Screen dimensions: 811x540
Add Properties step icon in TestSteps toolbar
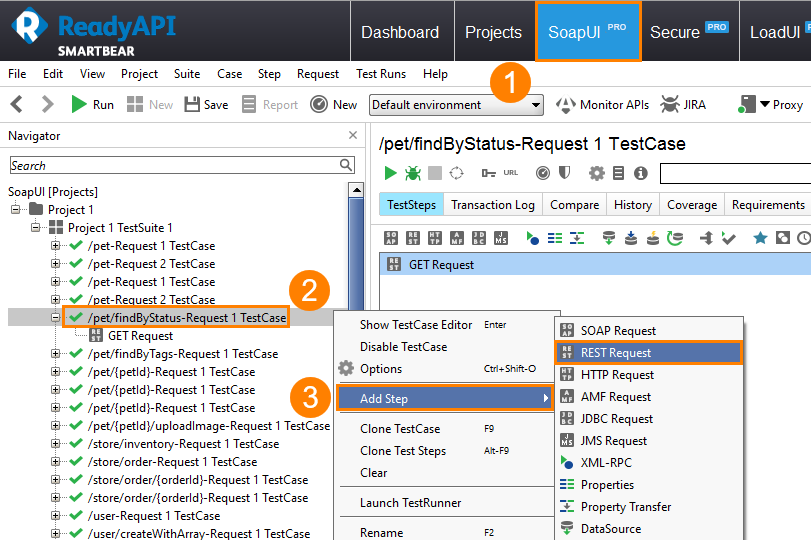(555, 238)
